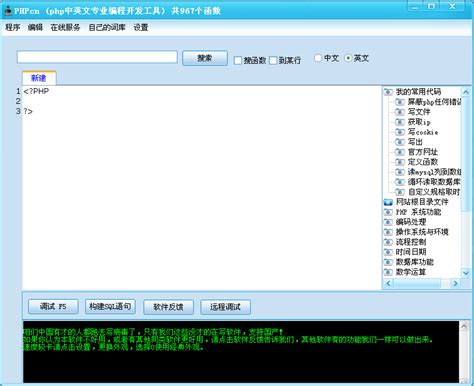Click the icon next to 定义函数

400,162
